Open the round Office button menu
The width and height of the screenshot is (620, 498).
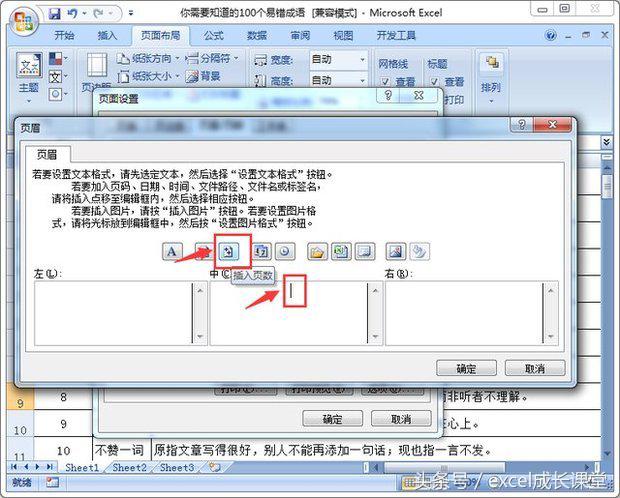click(x=23, y=21)
